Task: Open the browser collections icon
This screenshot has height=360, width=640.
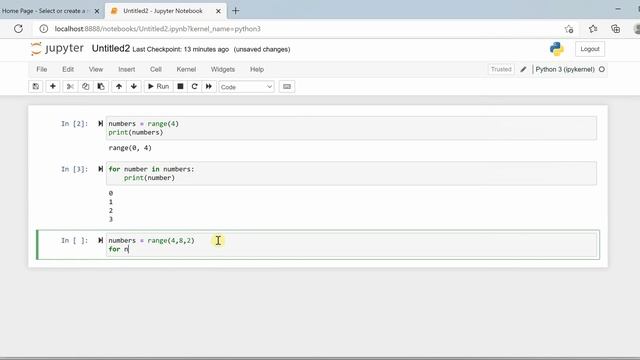Action: (616, 29)
